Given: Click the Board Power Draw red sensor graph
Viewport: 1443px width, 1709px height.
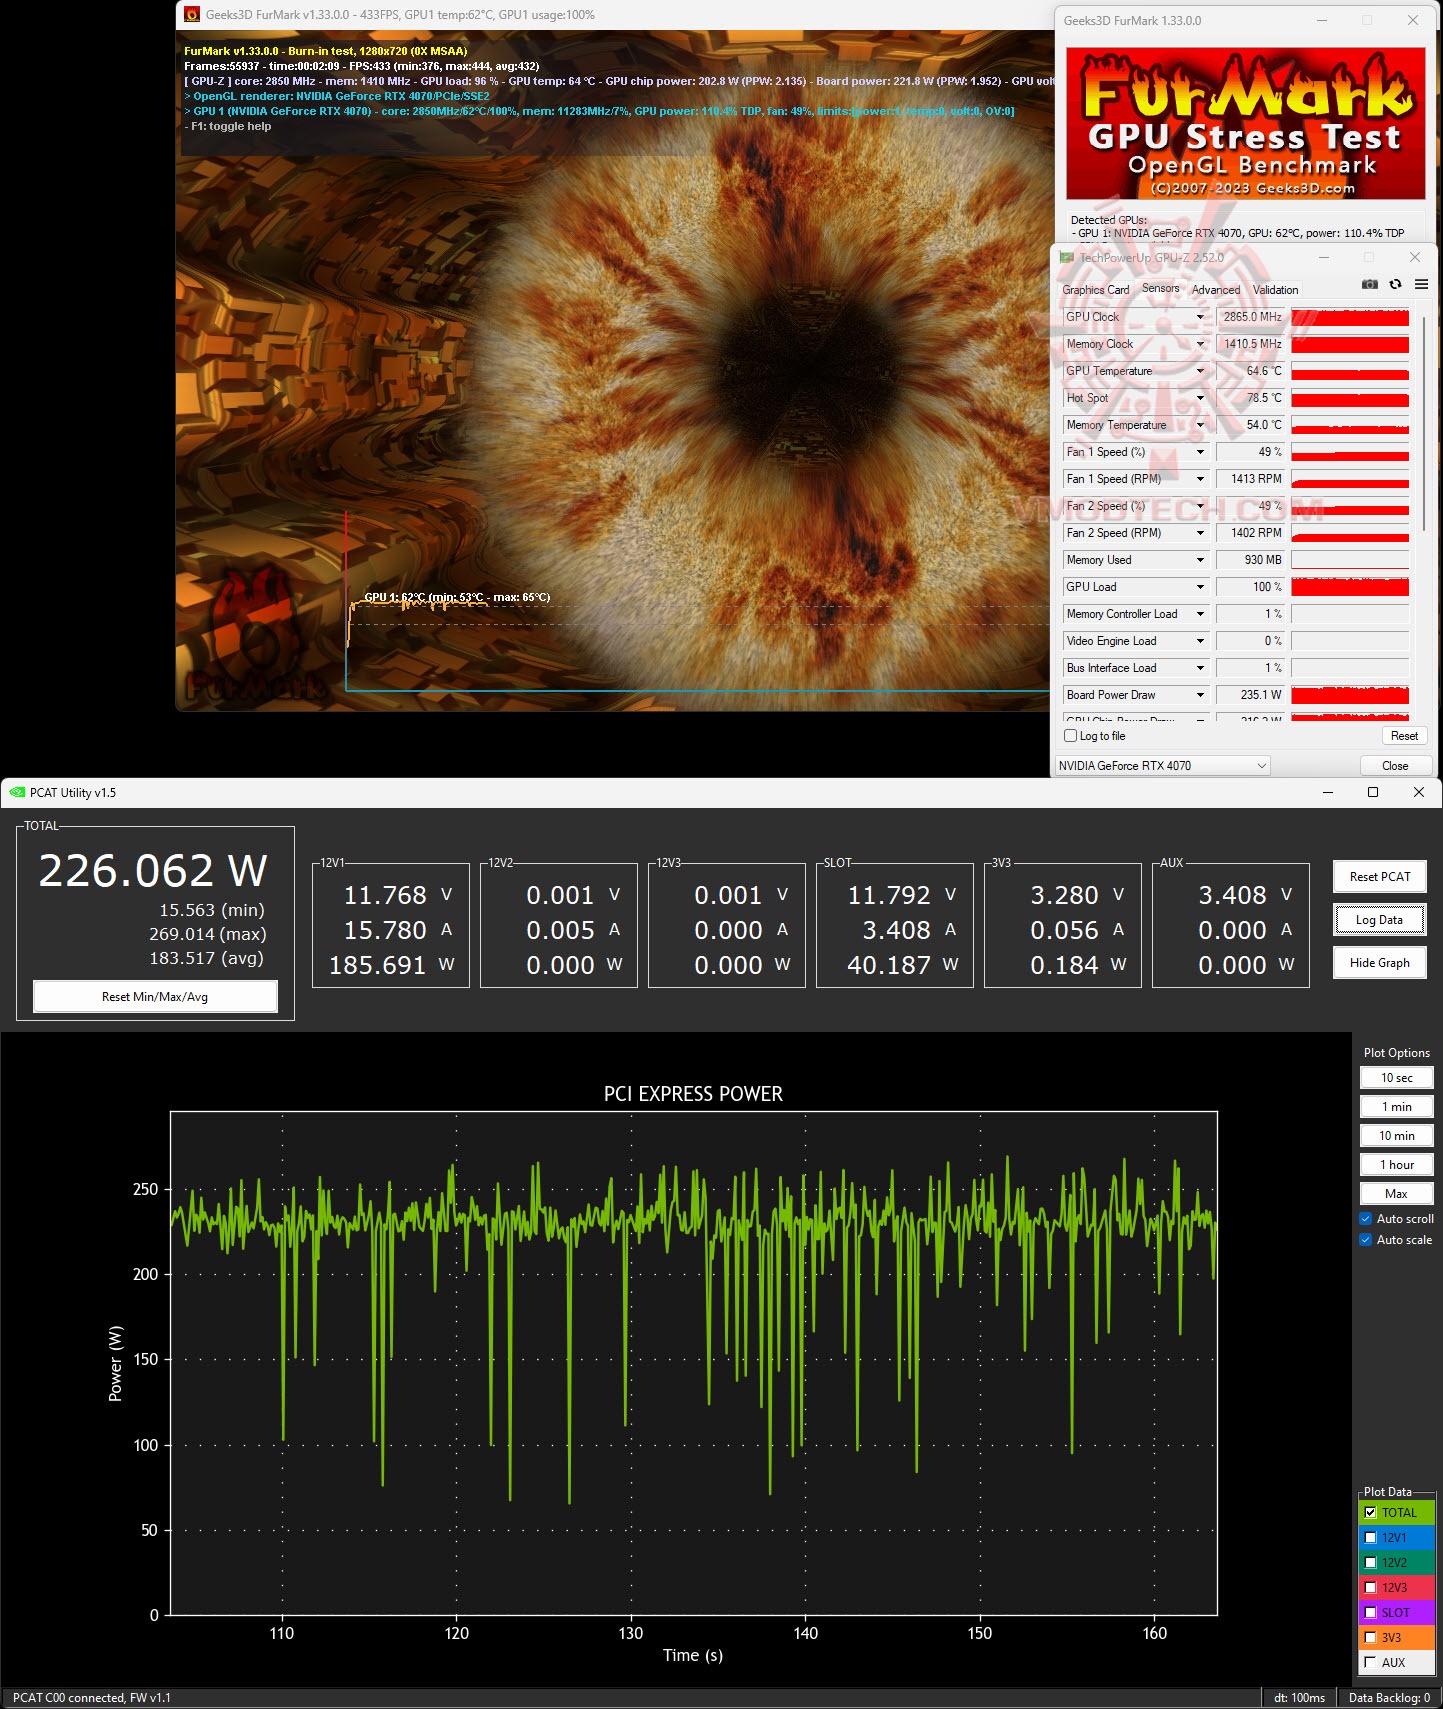Looking at the screenshot, I should (1350, 695).
